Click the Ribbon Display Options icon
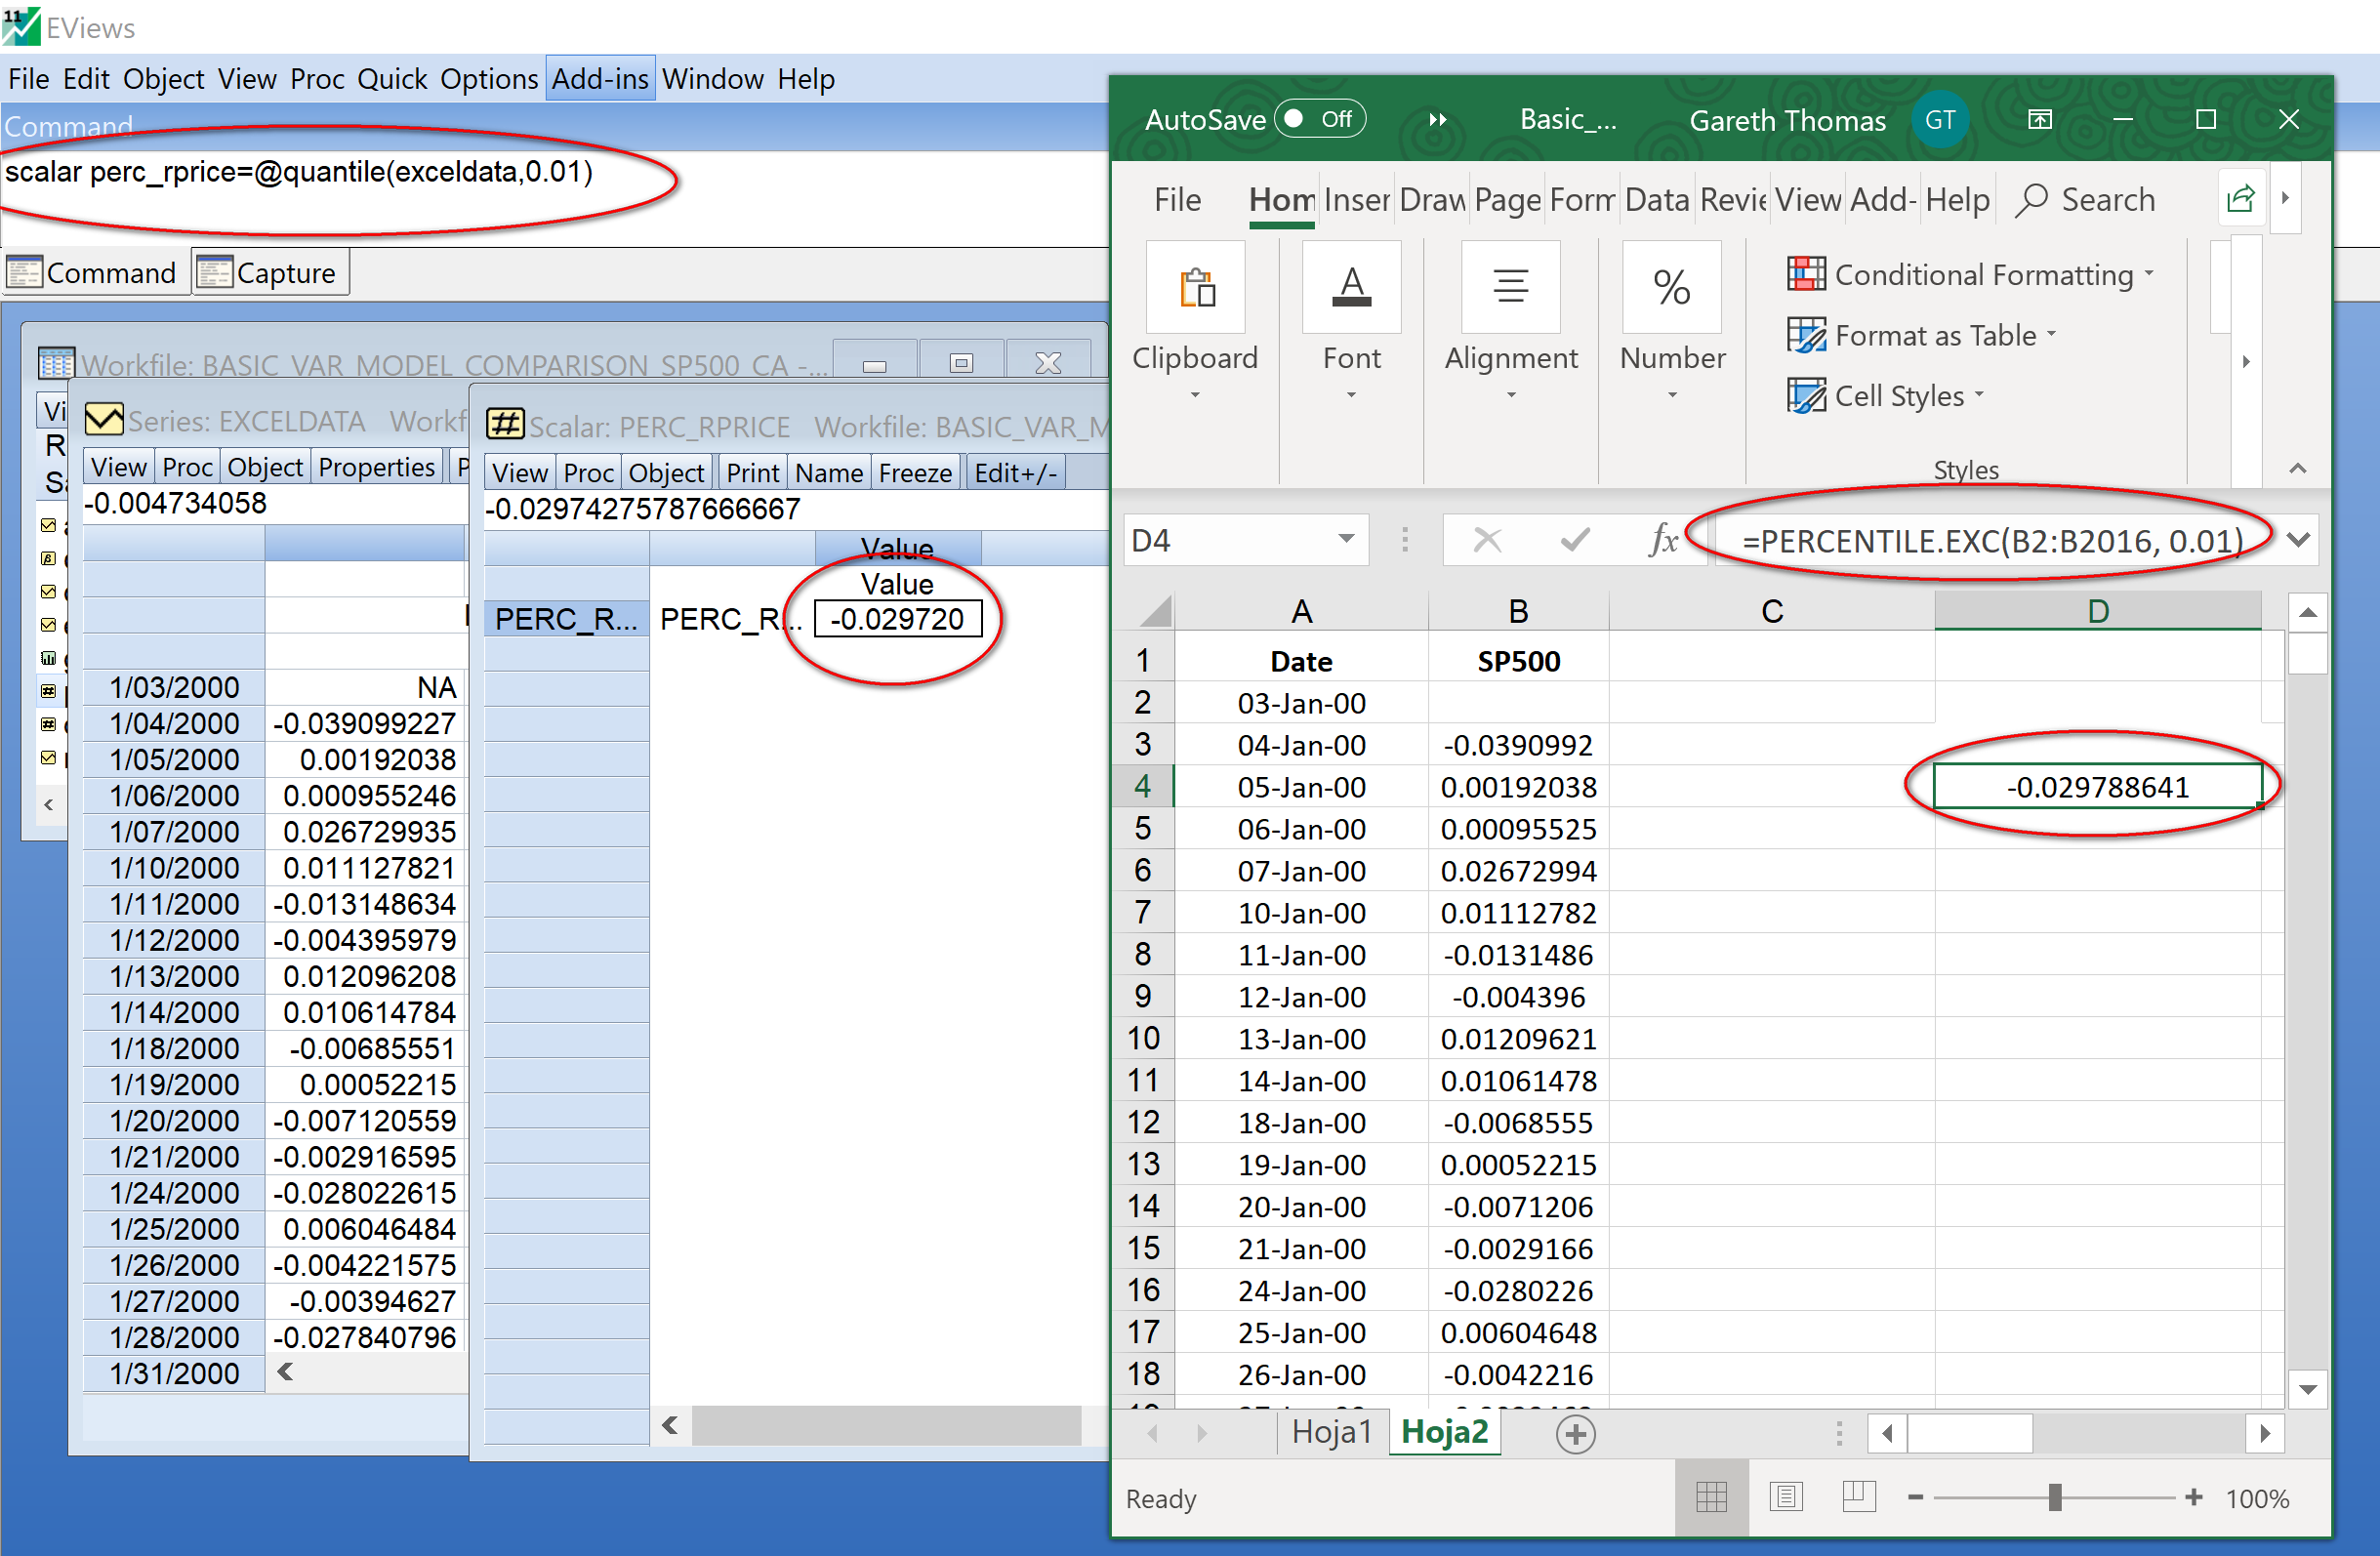The image size is (2380, 1556). tap(2039, 120)
